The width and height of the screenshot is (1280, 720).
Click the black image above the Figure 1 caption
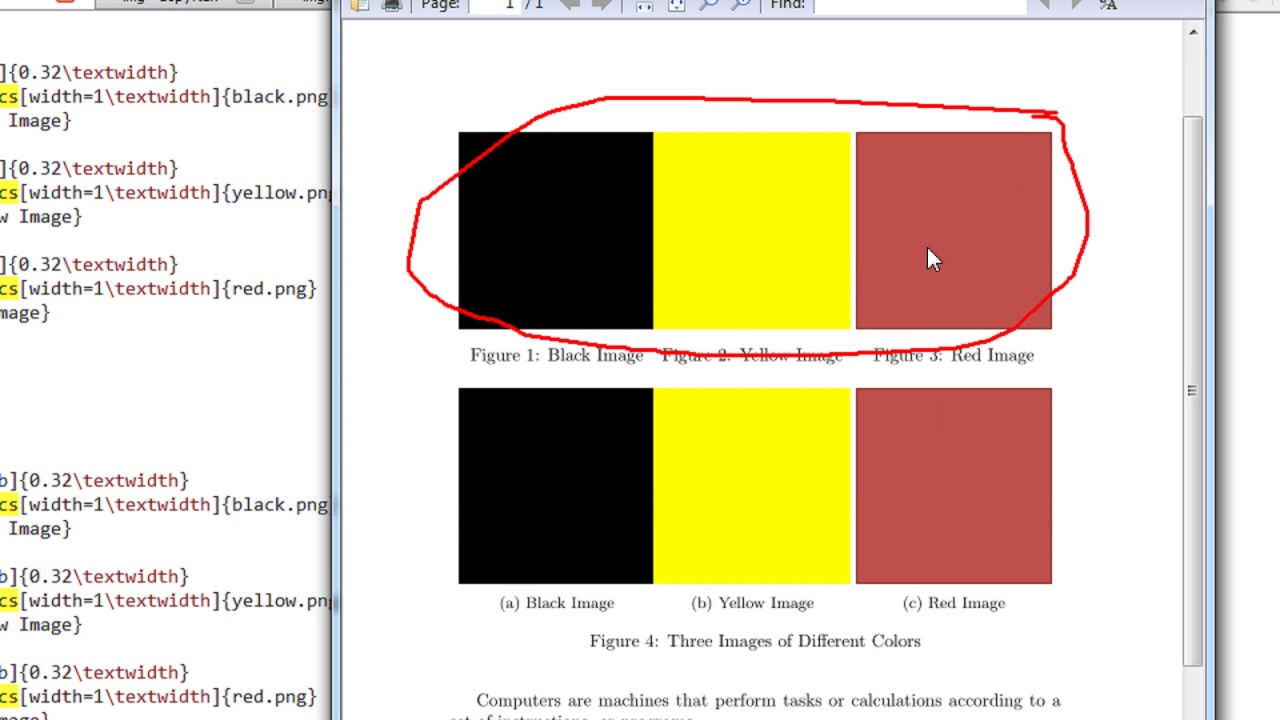click(556, 230)
